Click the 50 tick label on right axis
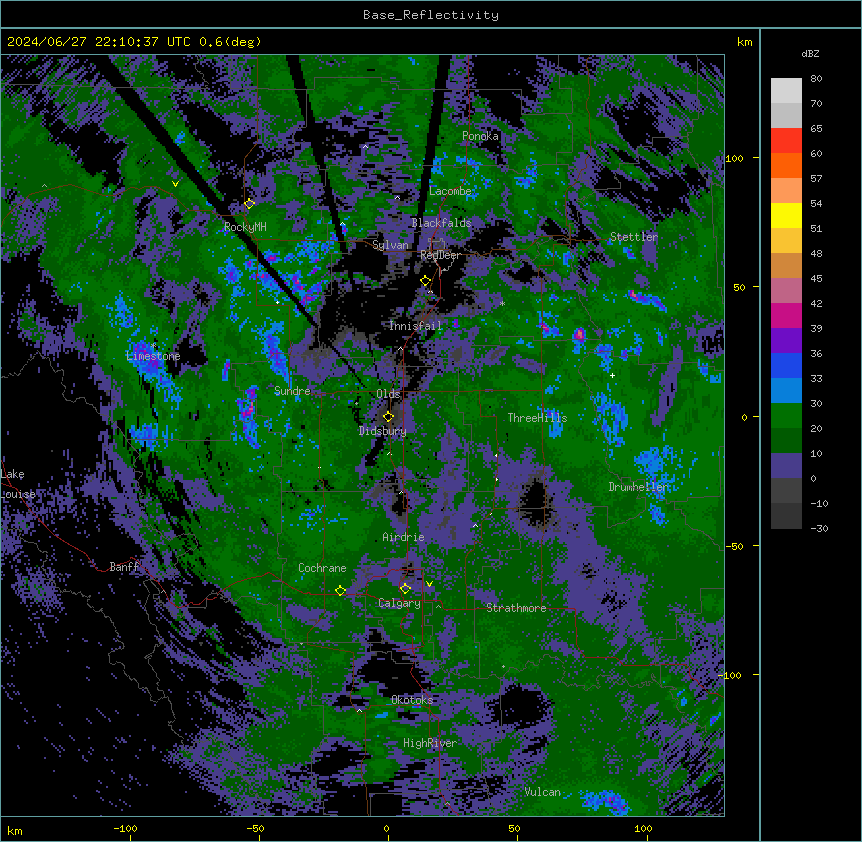The width and height of the screenshot is (862, 842). (x=739, y=287)
